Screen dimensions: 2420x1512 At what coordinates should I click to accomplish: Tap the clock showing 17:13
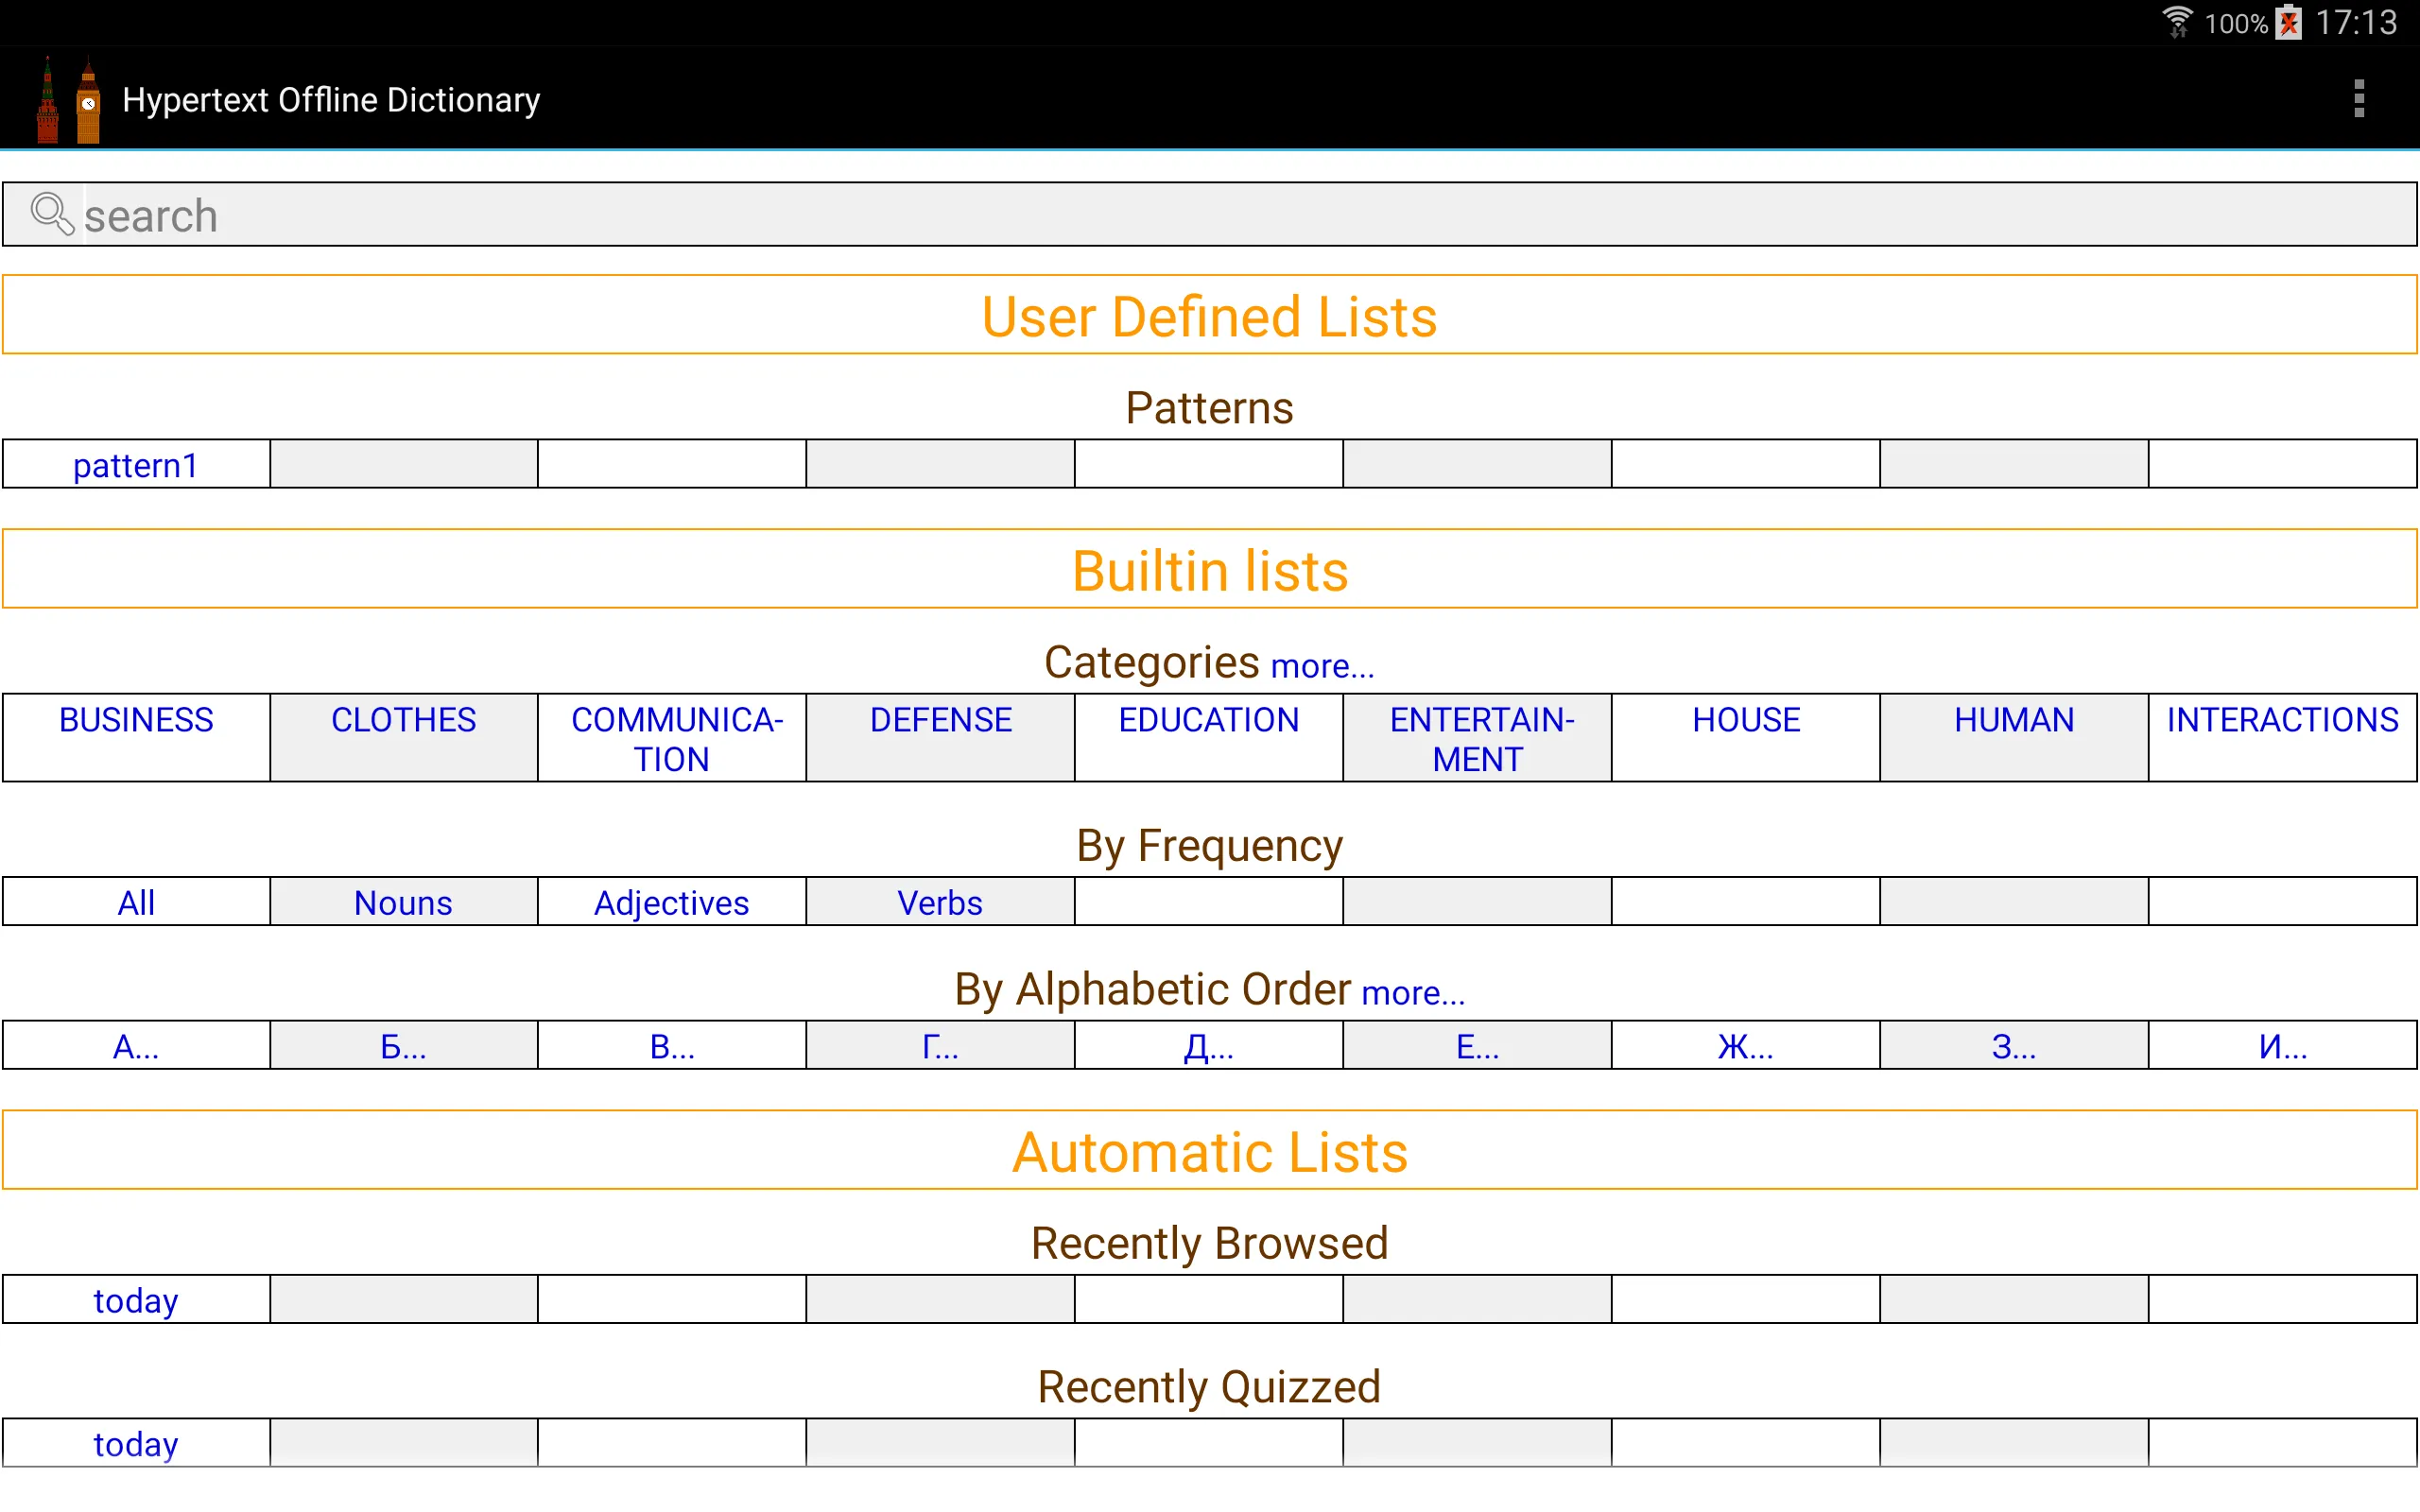pyautogui.click(x=2356, y=22)
